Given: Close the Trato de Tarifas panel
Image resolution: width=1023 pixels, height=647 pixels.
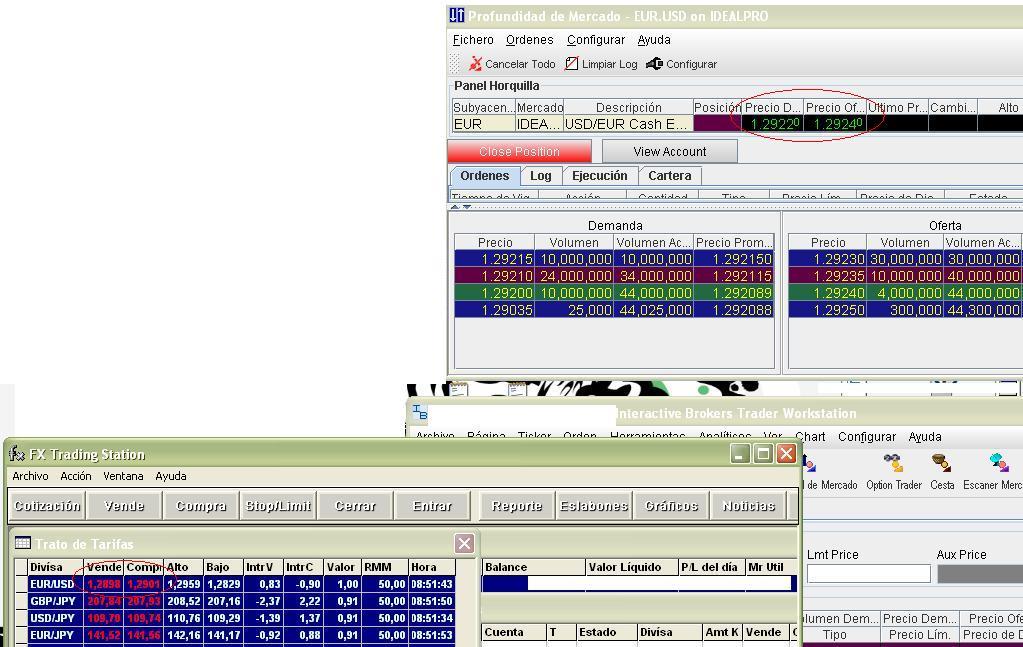Looking at the screenshot, I should pos(464,543).
